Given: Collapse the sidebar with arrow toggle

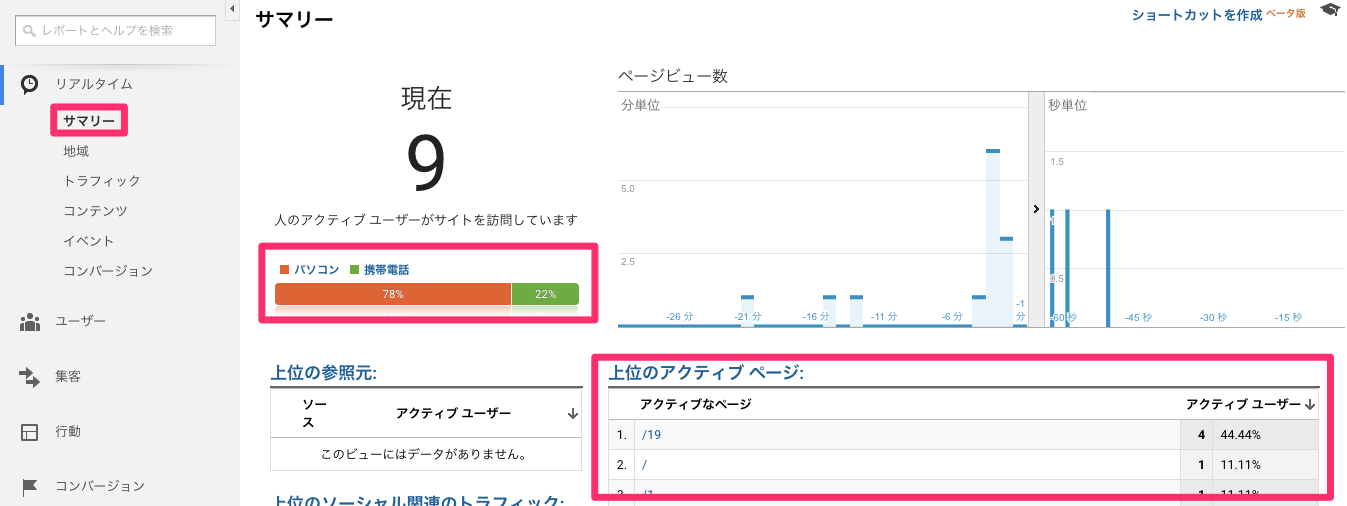Looking at the screenshot, I should [x=232, y=9].
